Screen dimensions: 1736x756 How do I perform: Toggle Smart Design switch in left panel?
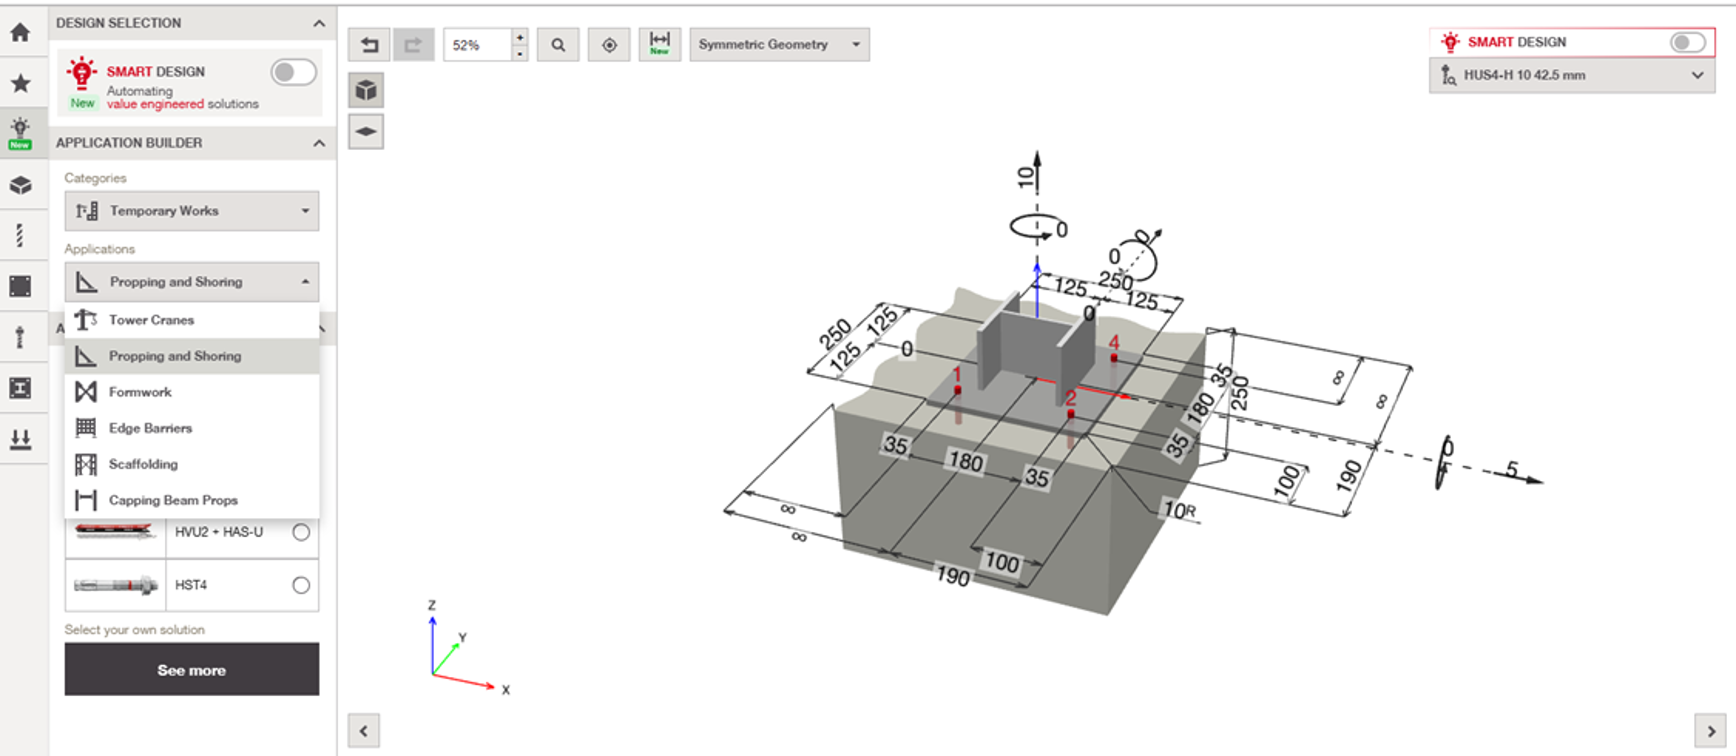pyautogui.click(x=293, y=72)
